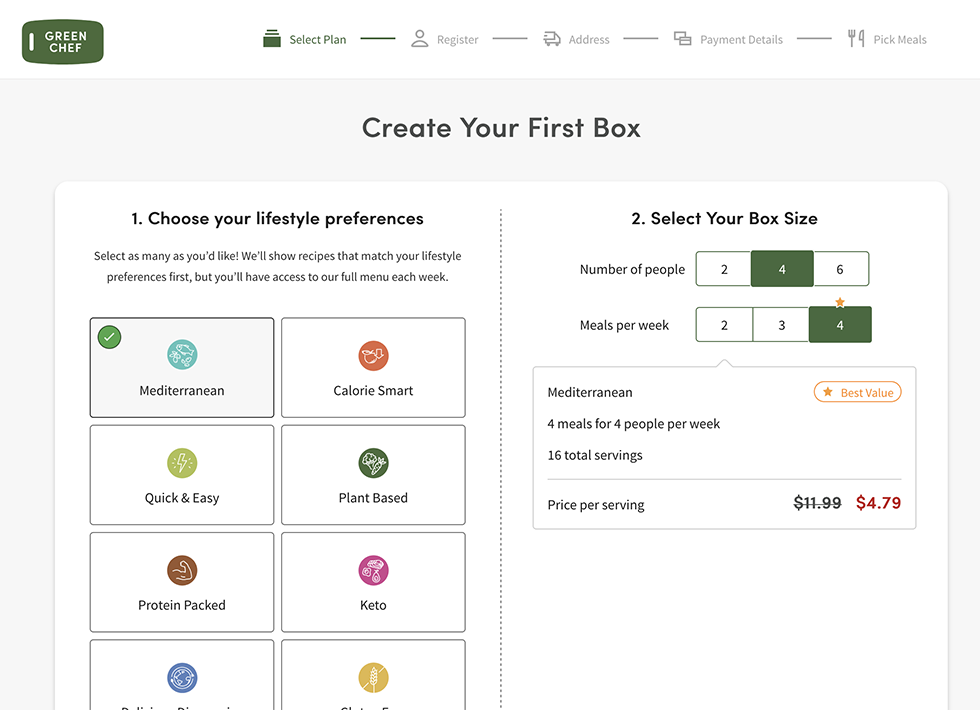Click the 'Number of people' label

pos(632,269)
